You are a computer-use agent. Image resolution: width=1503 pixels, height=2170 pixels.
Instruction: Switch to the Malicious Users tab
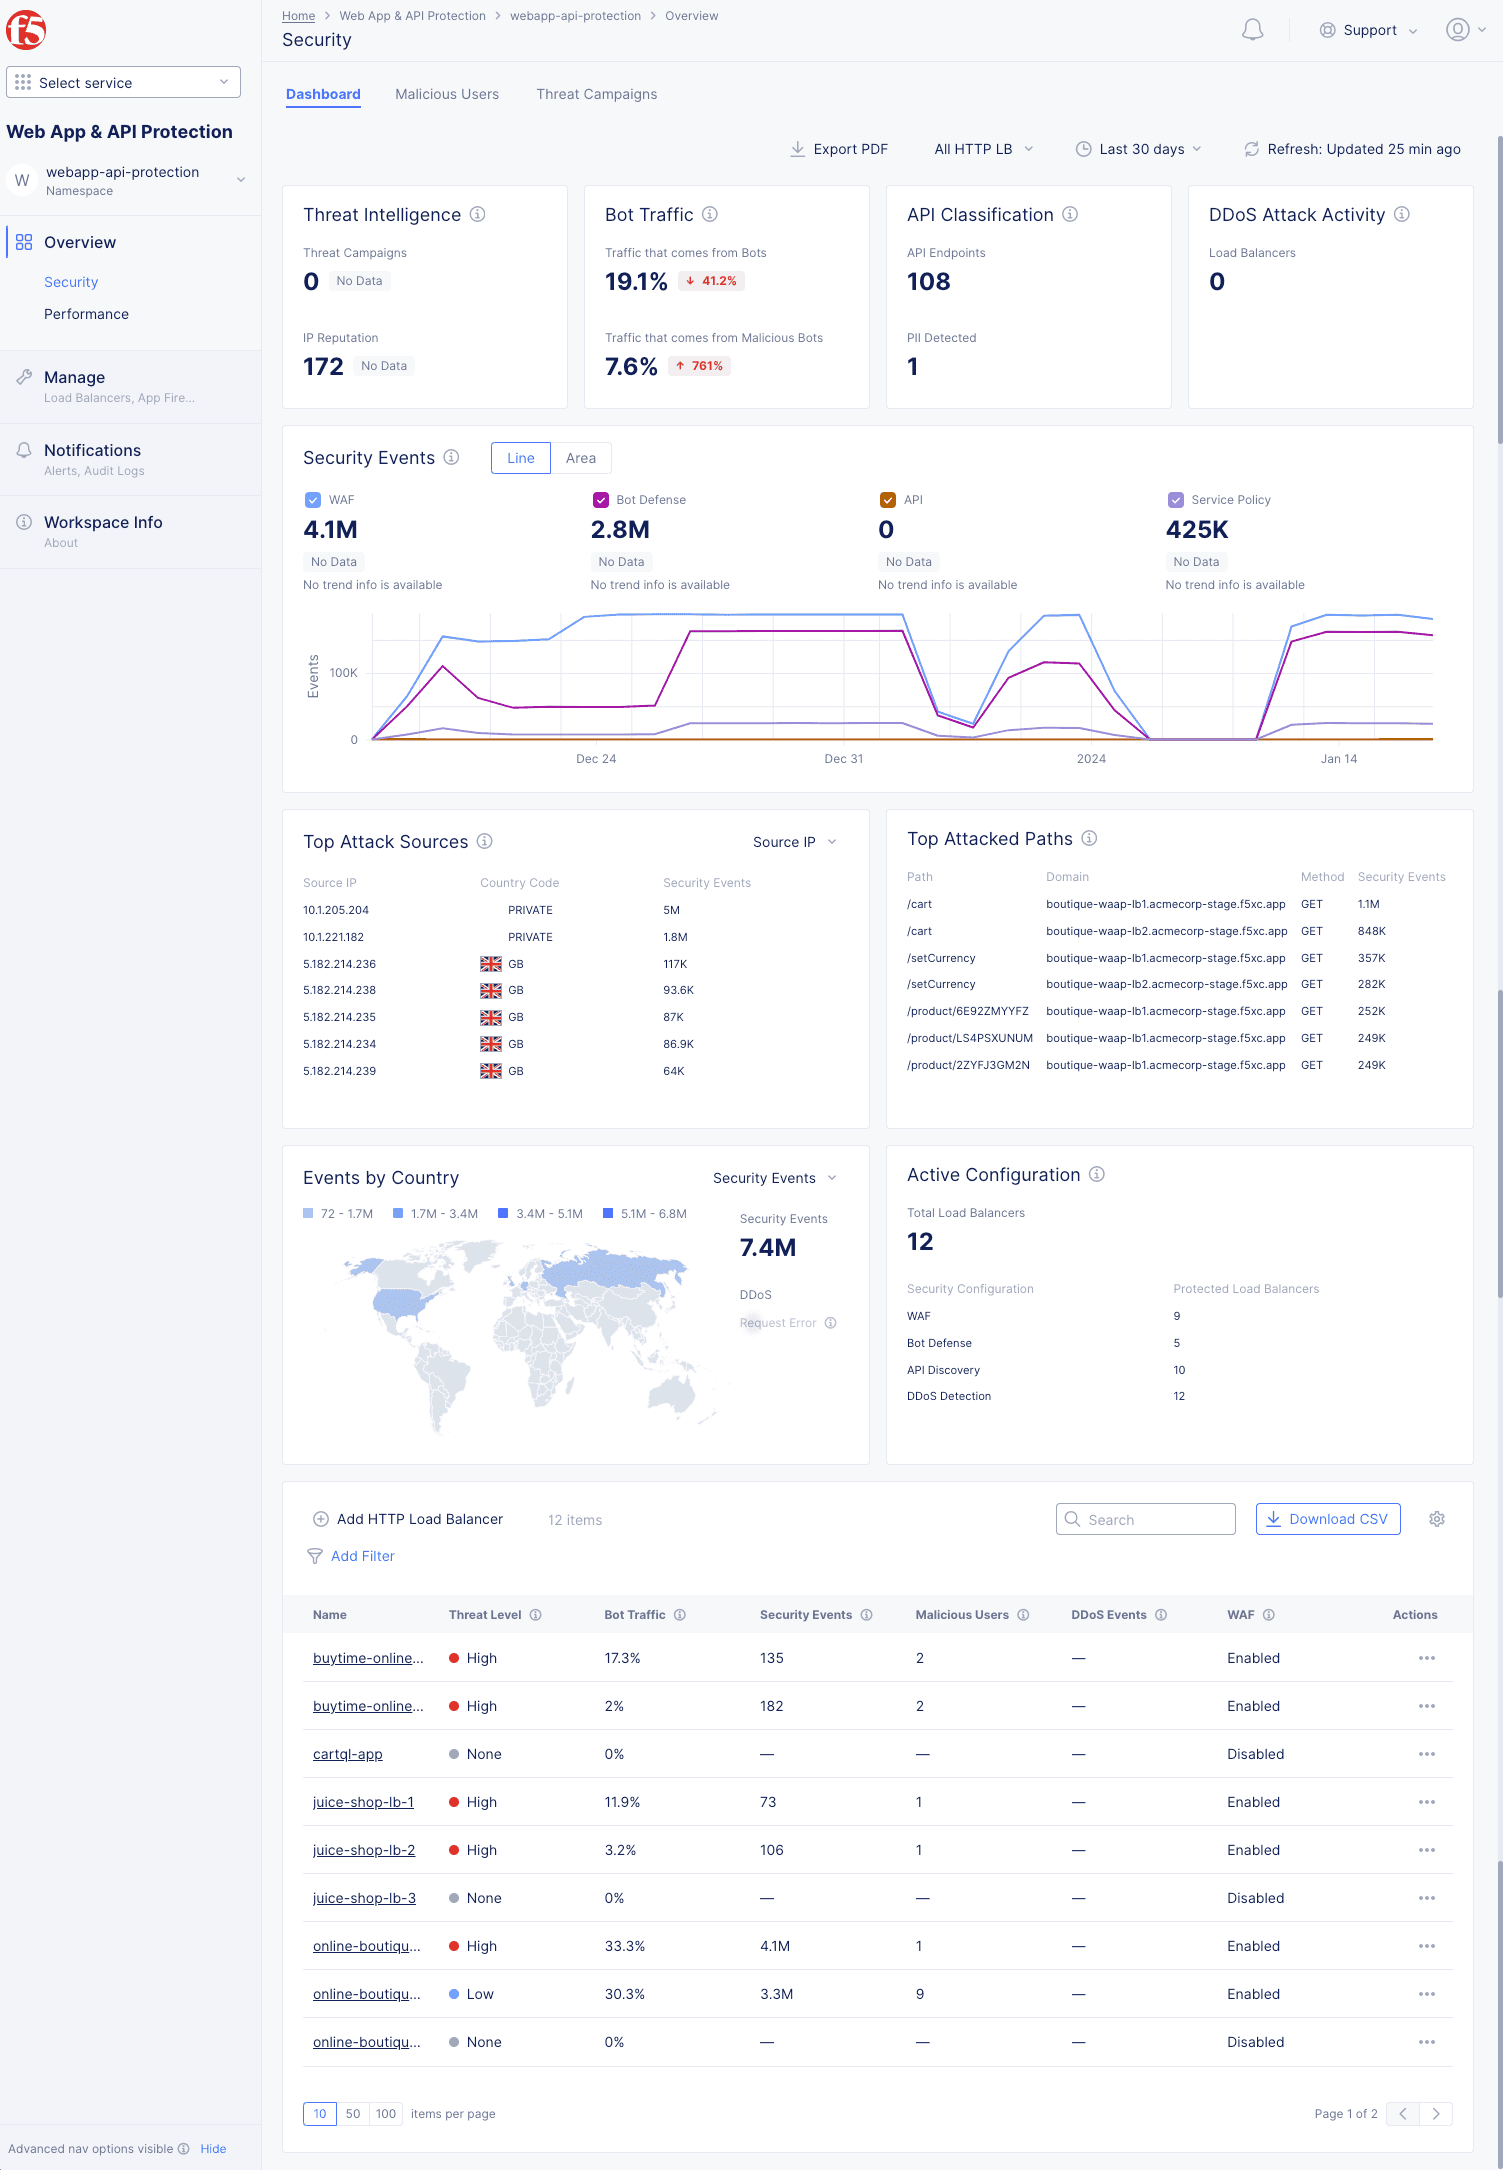click(x=447, y=94)
